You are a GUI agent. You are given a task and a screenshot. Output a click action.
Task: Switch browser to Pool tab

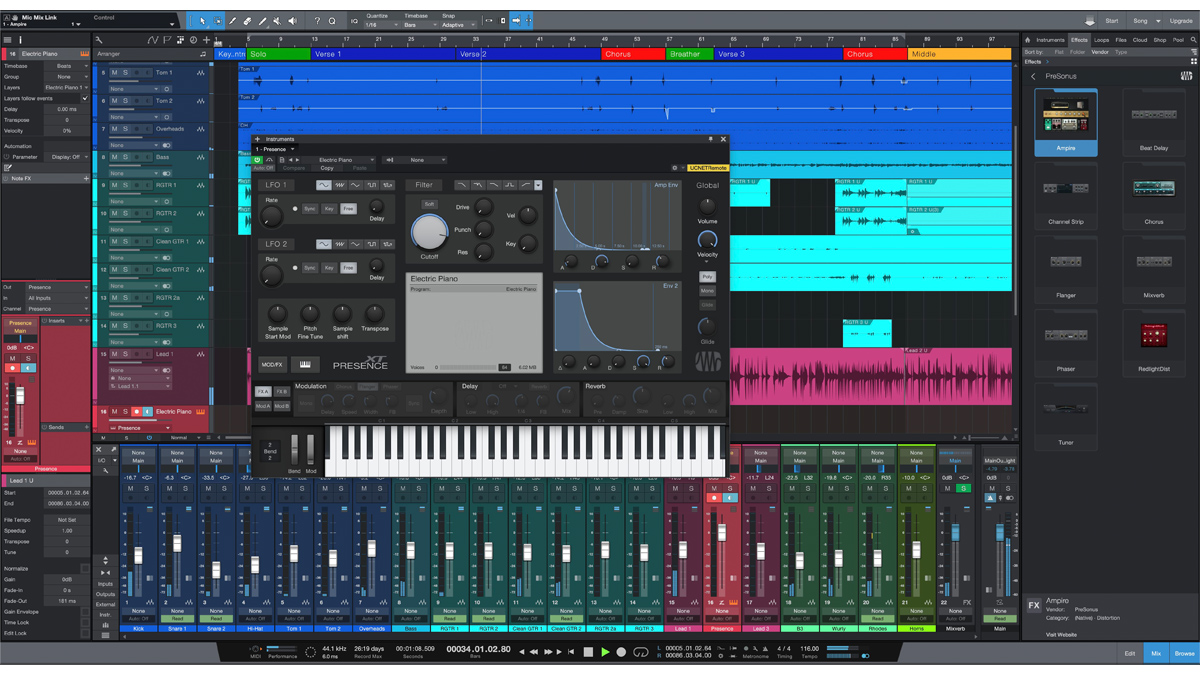click(x=1178, y=40)
